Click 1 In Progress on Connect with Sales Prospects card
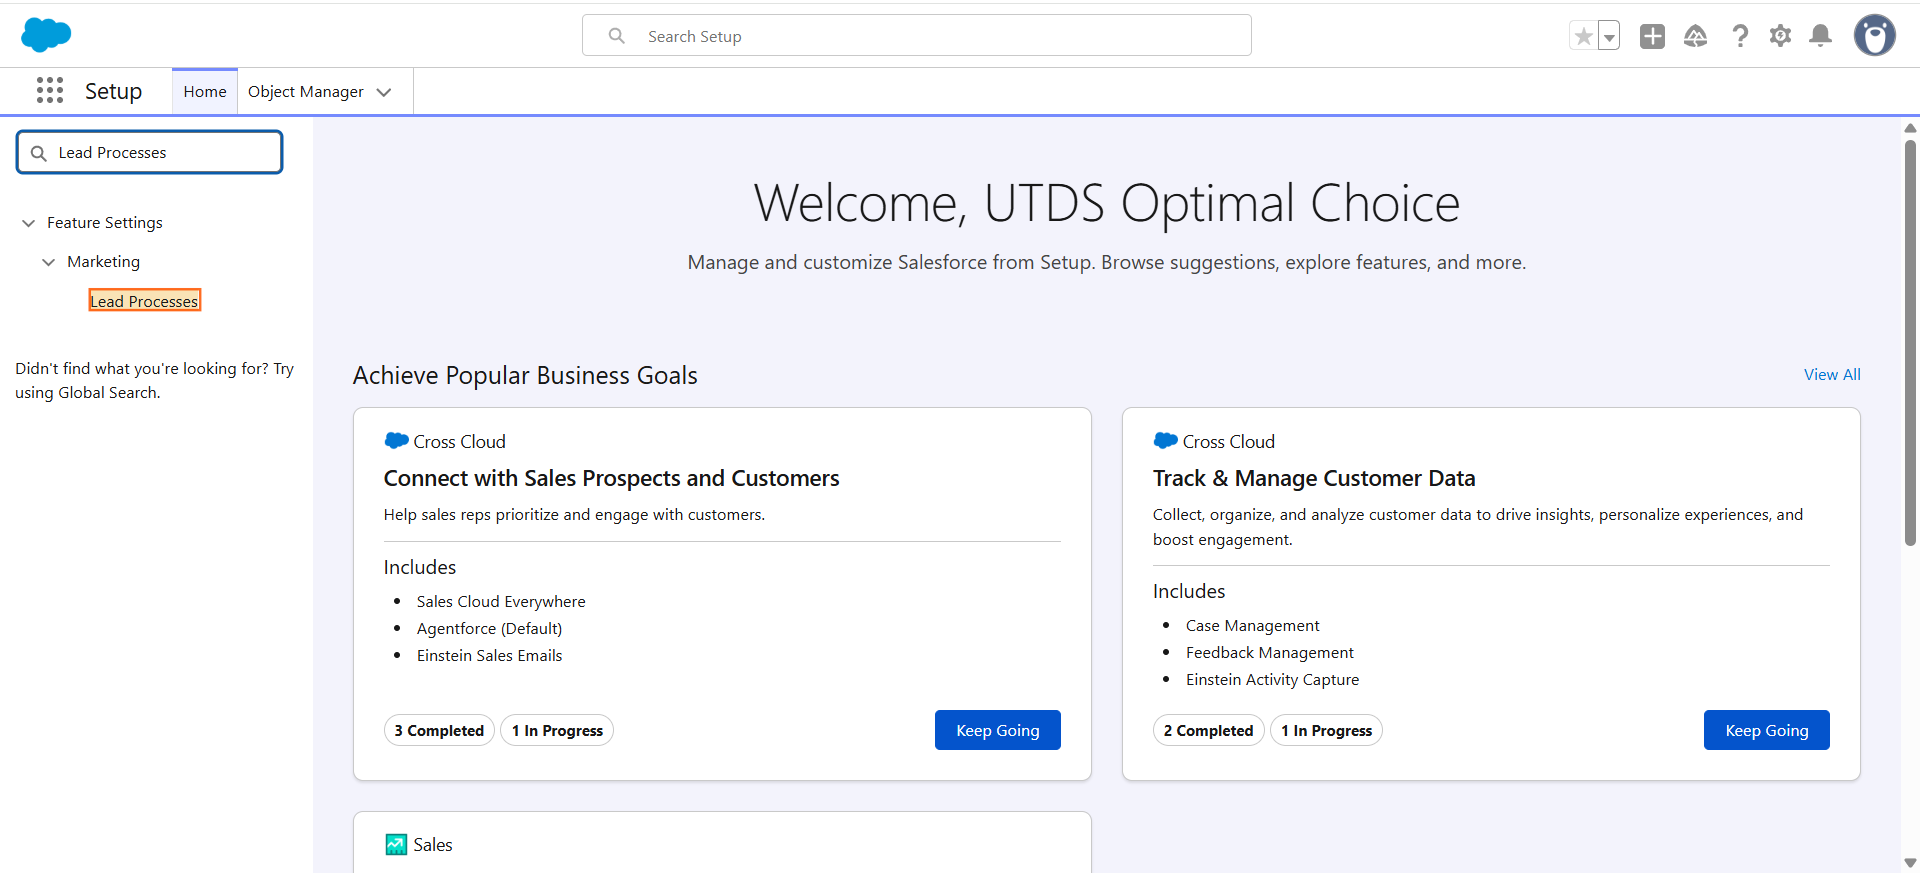1920x873 pixels. tap(557, 730)
